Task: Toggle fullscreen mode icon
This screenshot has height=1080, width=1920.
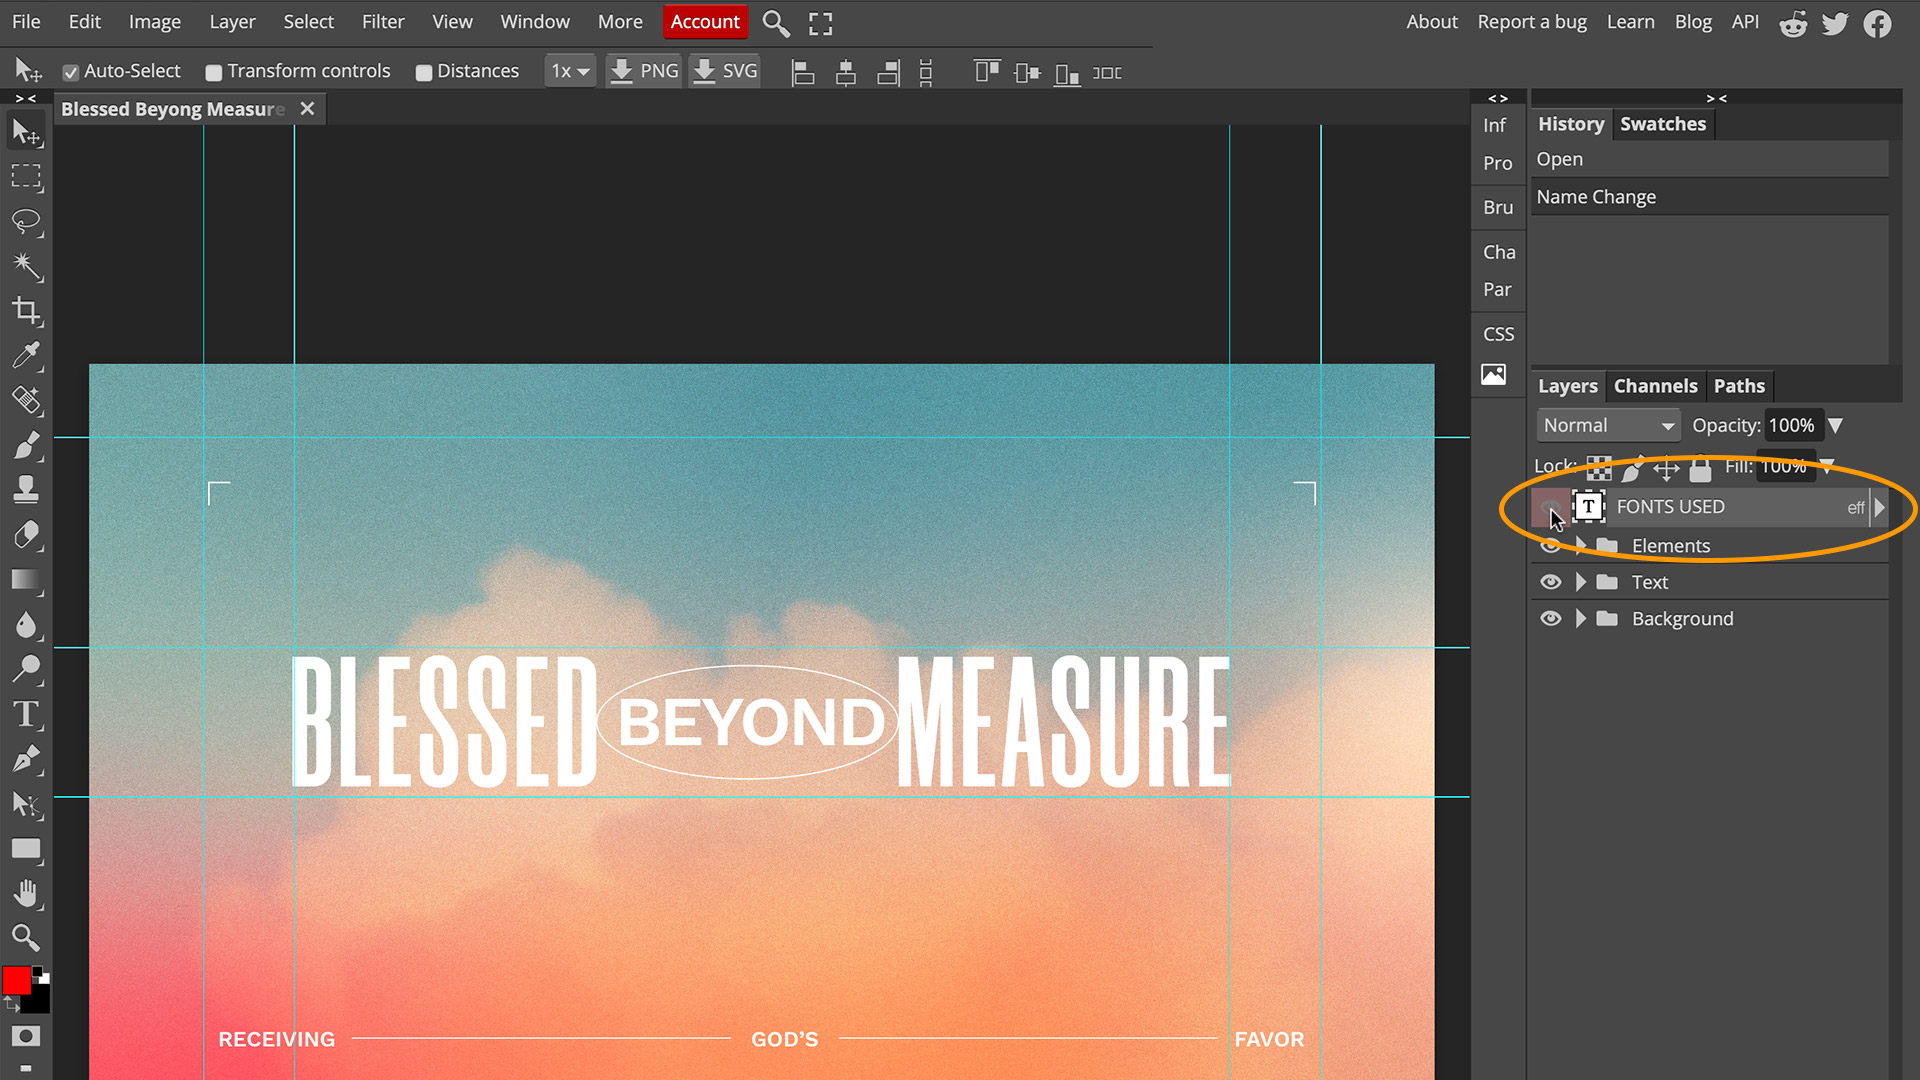Action: coord(820,23)
